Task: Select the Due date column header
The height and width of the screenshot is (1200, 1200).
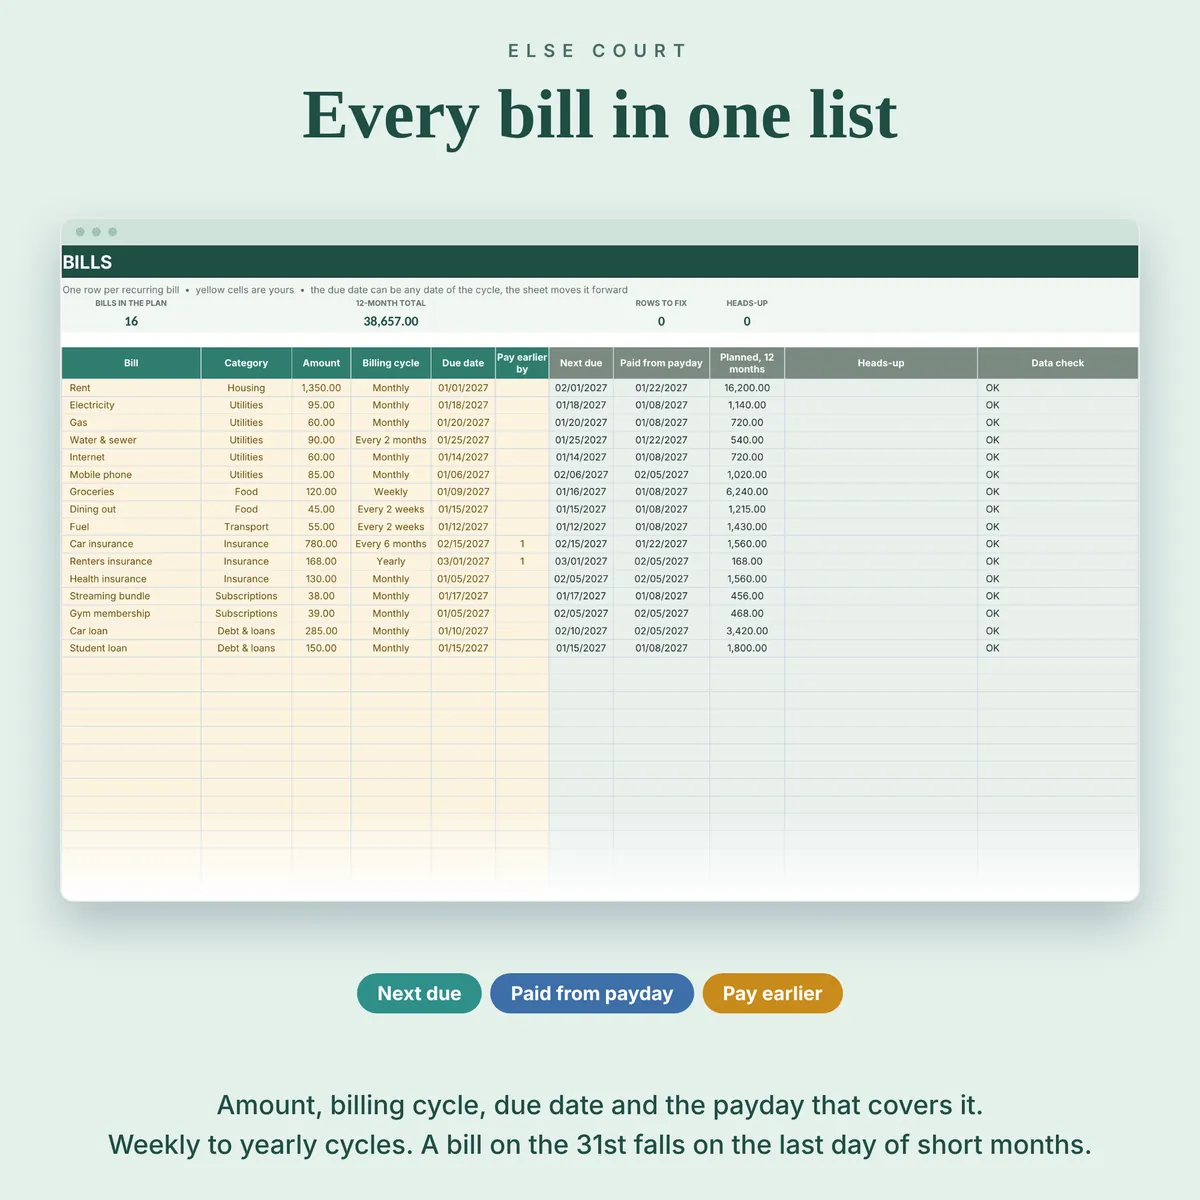Action: pos(463,363)
